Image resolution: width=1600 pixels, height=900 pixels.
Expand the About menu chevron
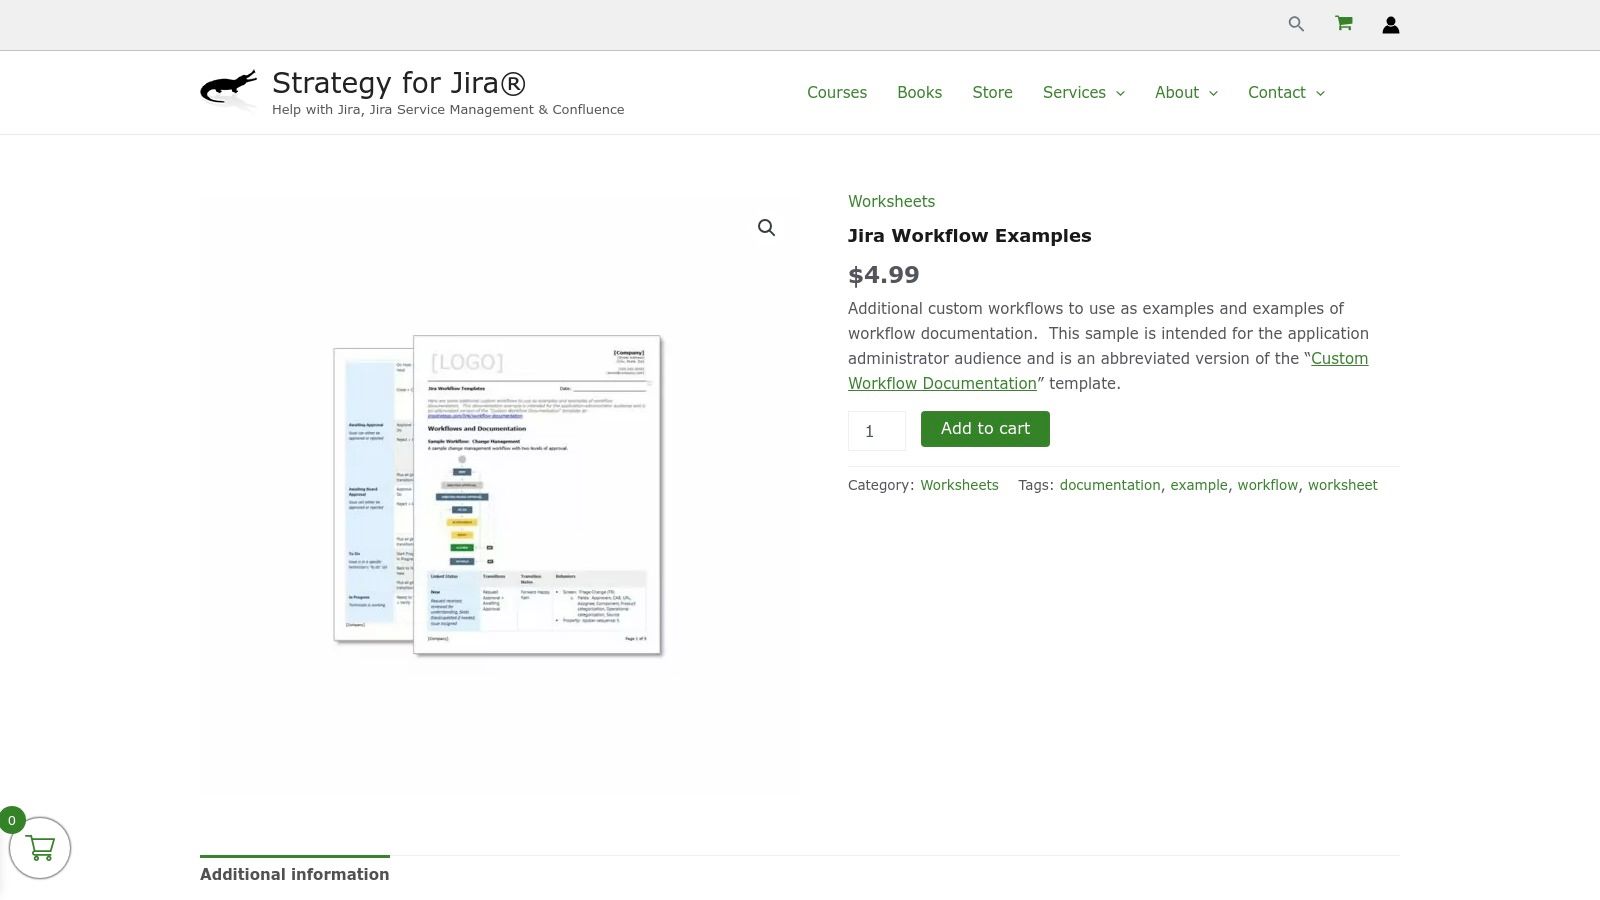(1213, 93)
